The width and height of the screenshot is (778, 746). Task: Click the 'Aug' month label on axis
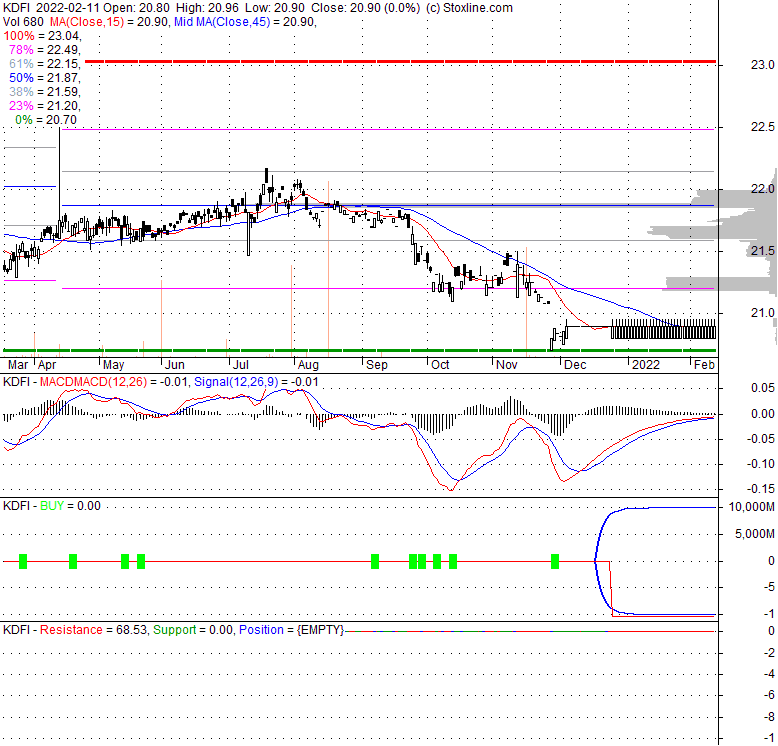tap(308, 365)
